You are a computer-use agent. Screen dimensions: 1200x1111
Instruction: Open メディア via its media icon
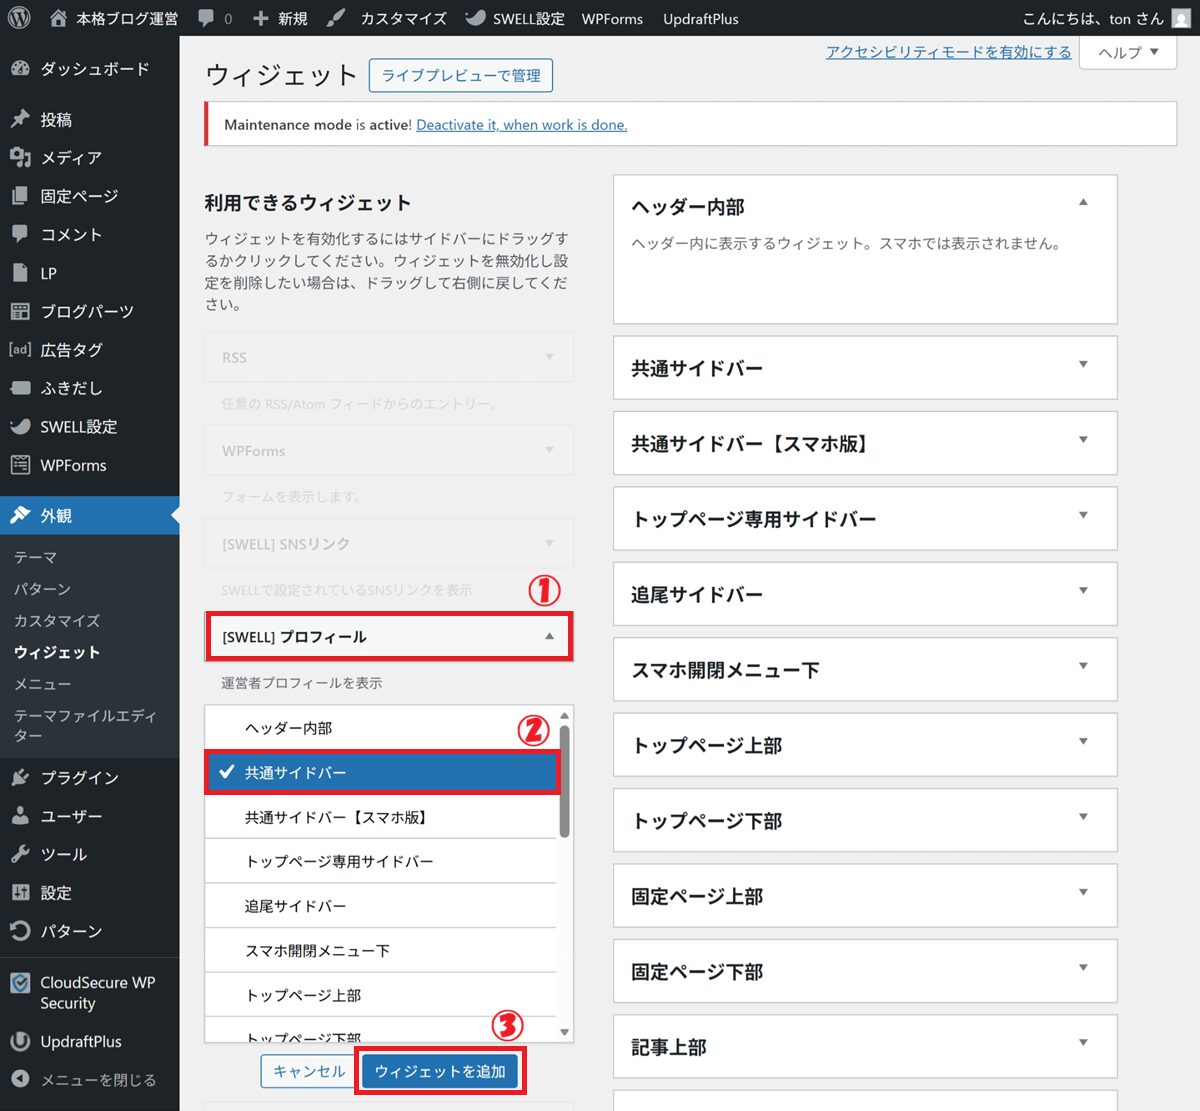(x=20, y=158)
